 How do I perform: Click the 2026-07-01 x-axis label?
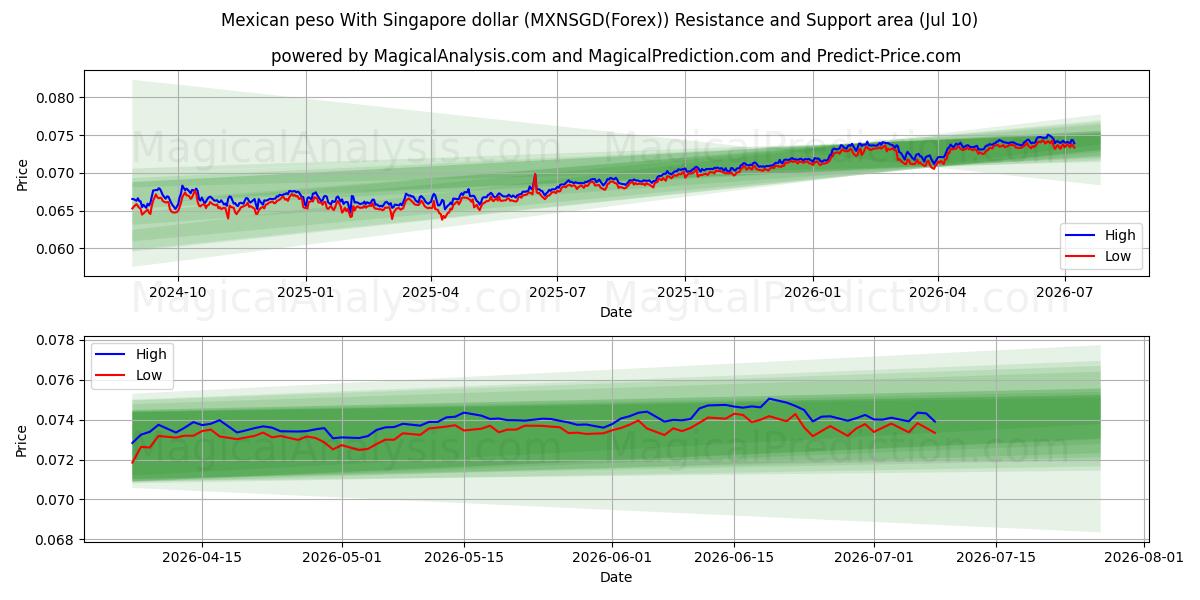[x=874, y=557]
